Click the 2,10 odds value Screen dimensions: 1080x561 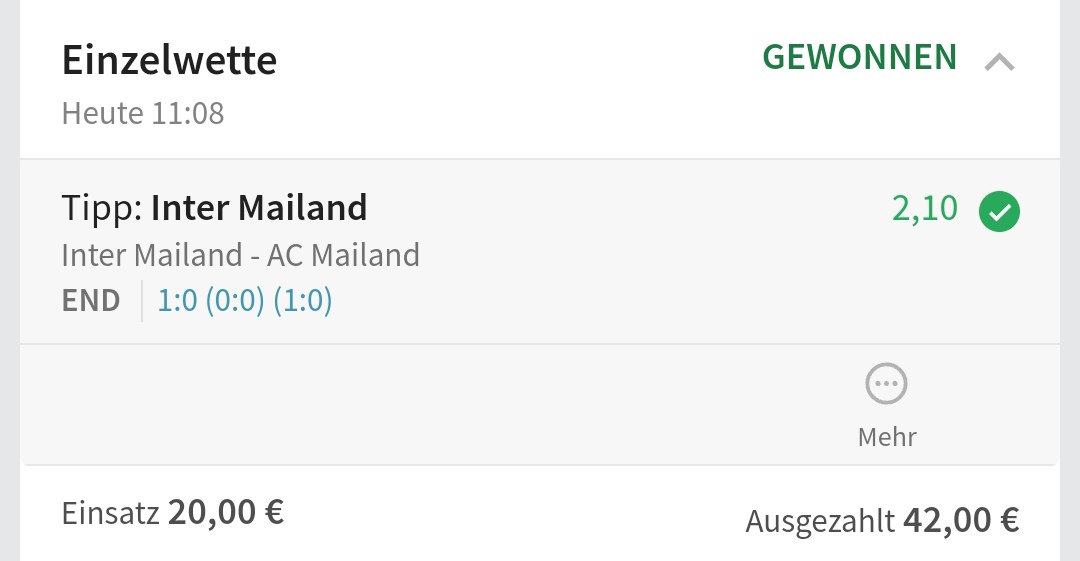coord(924,209)
